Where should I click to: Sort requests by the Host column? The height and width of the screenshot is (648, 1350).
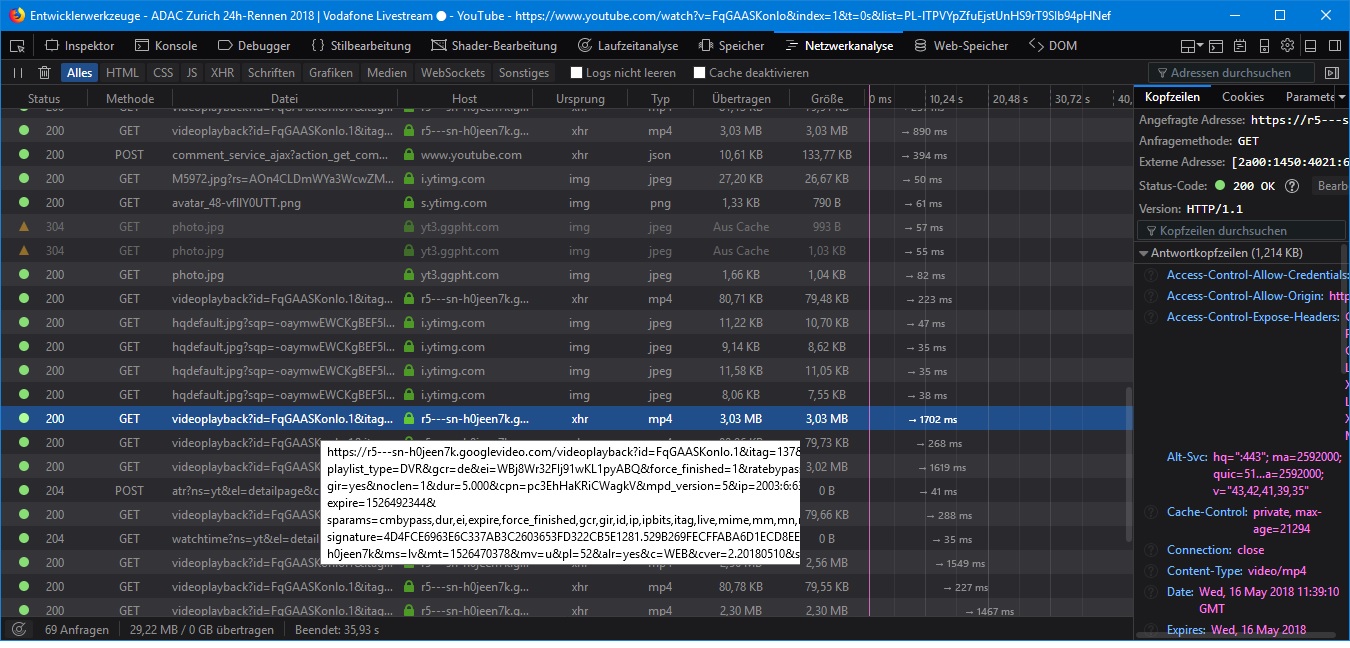point(464,99)
